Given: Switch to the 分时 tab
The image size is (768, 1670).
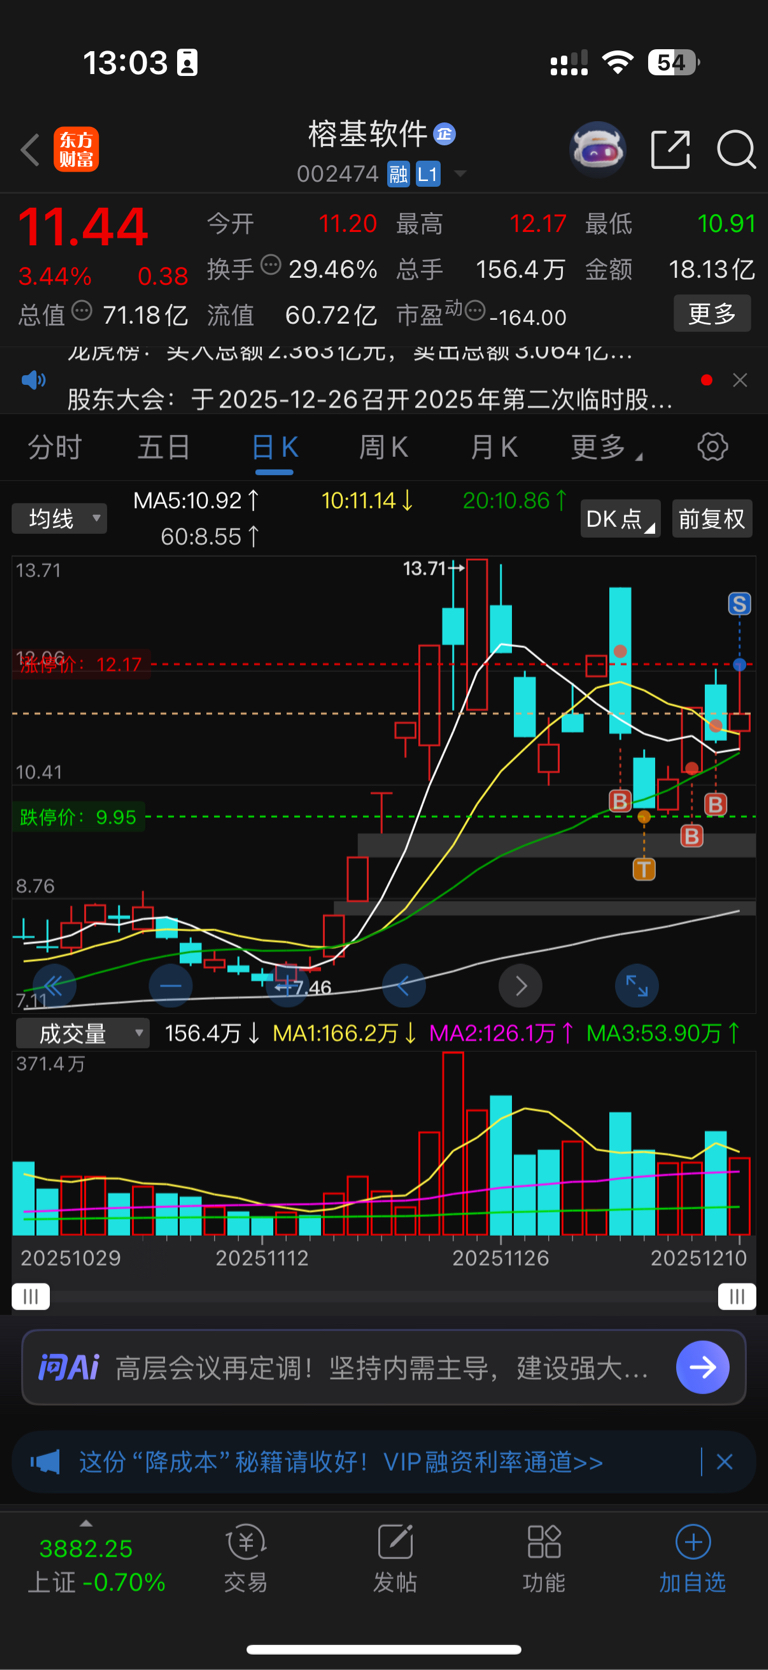Looking at the screenshot, I should pyautogui.click(x=54, y=447).
